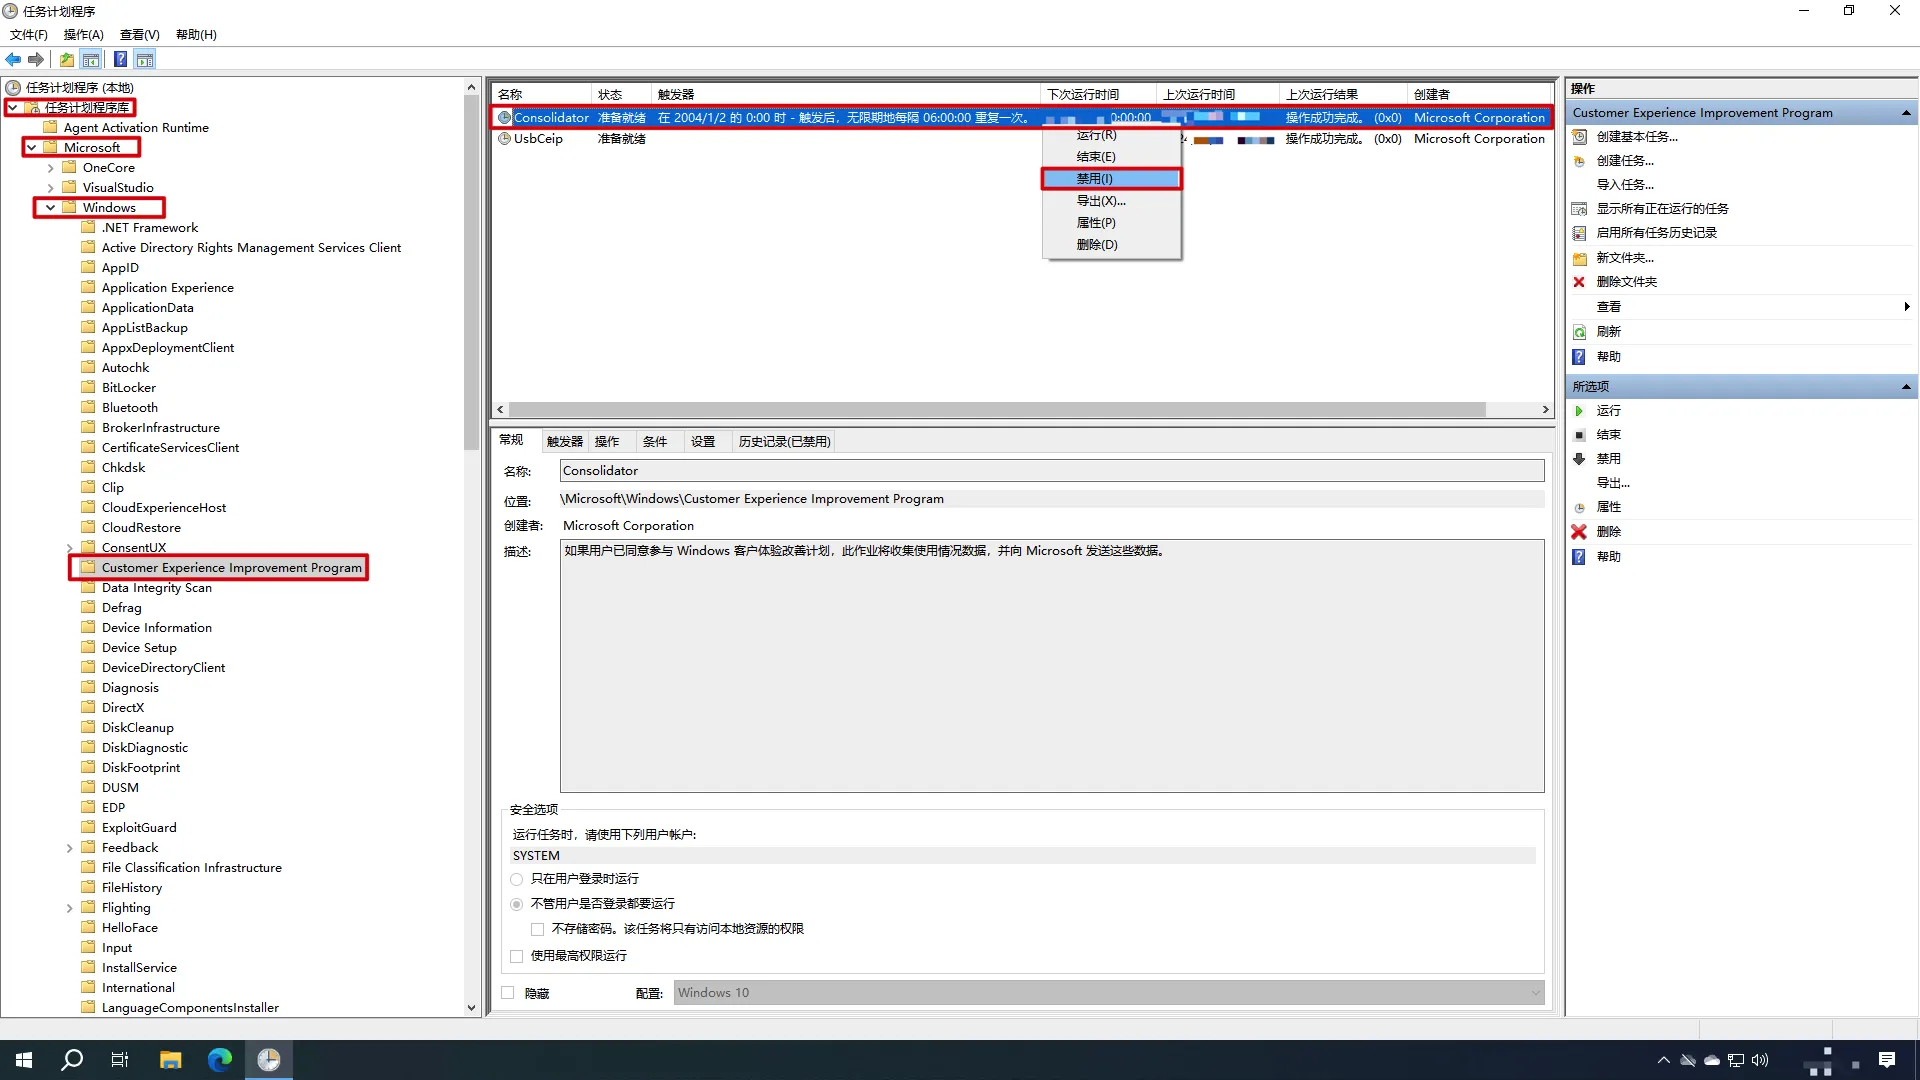Click 导入任务... in actions pane
This screenshot has height=1080, width=1920.
[x=1625, y=185]
